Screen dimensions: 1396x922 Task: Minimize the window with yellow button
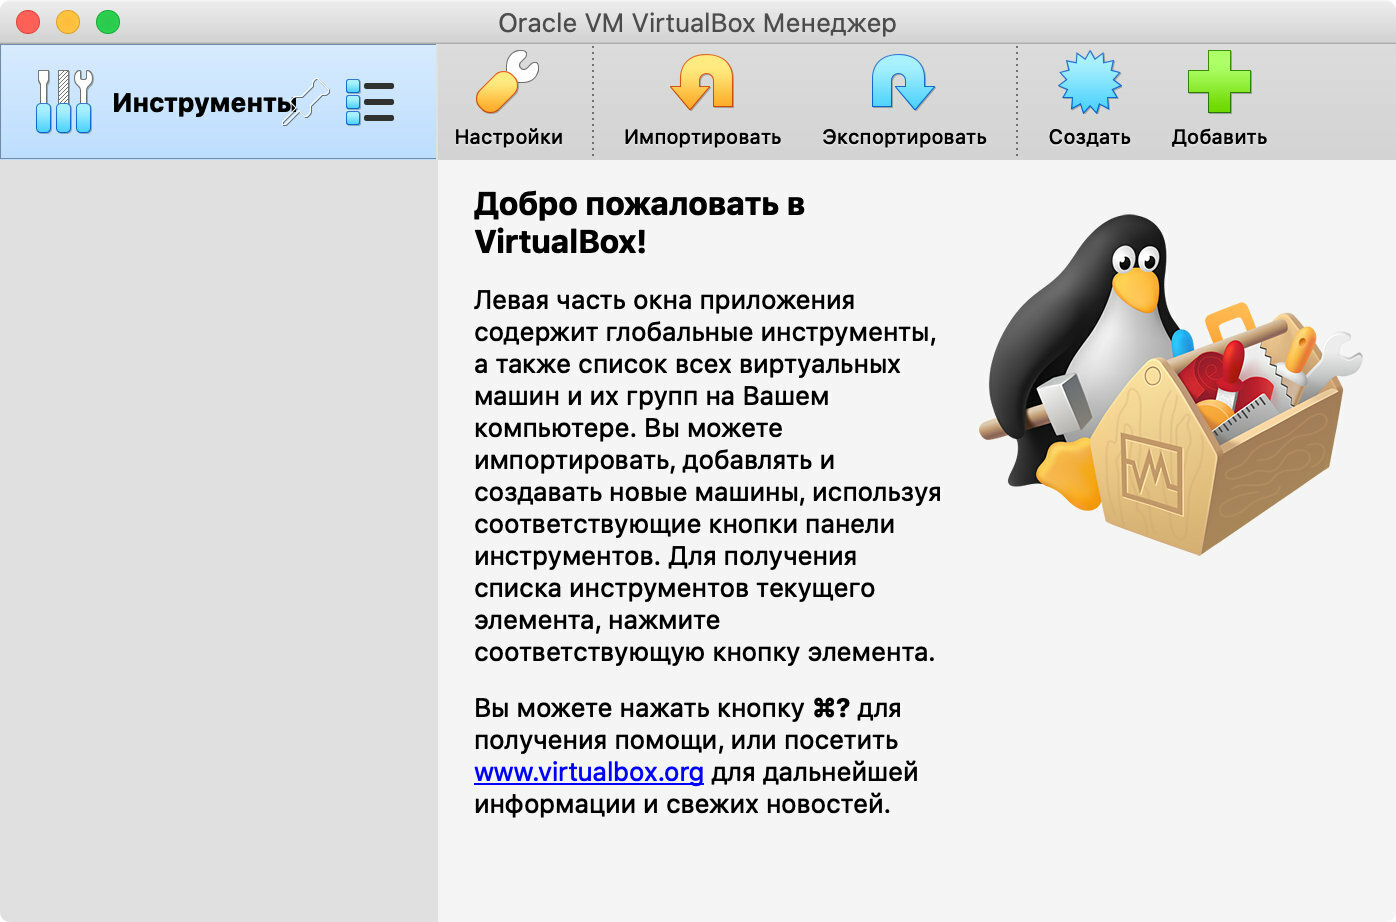68,22
